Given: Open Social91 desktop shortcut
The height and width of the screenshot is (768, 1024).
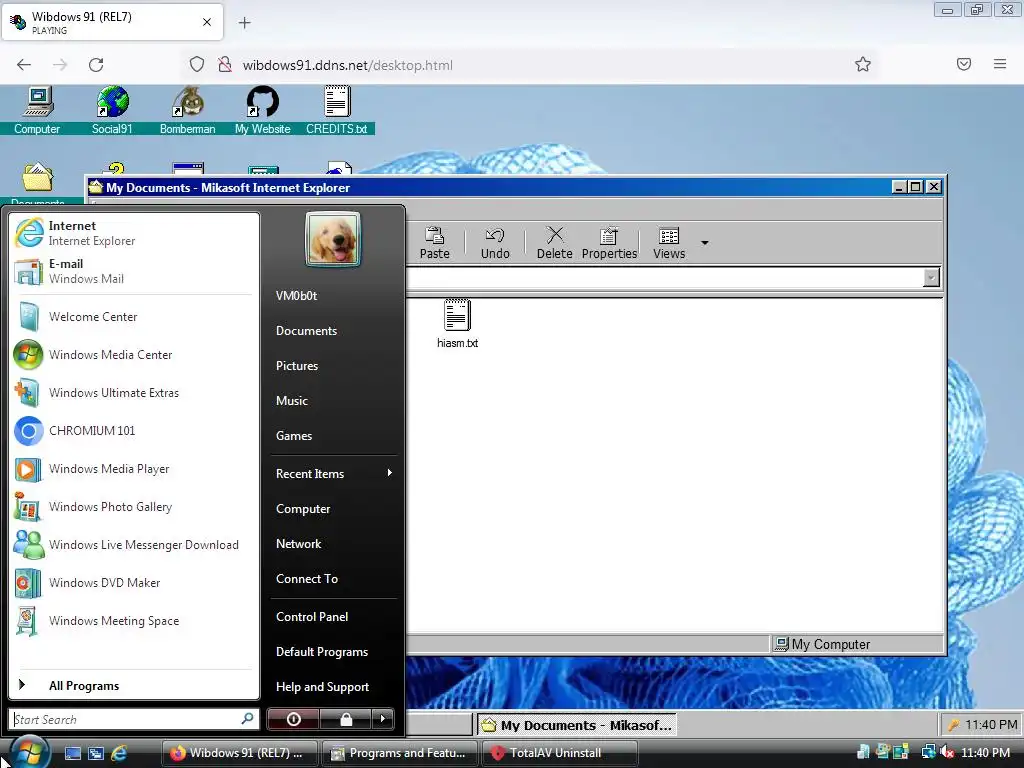Looking at the screenshot, I should pos(112,110).
